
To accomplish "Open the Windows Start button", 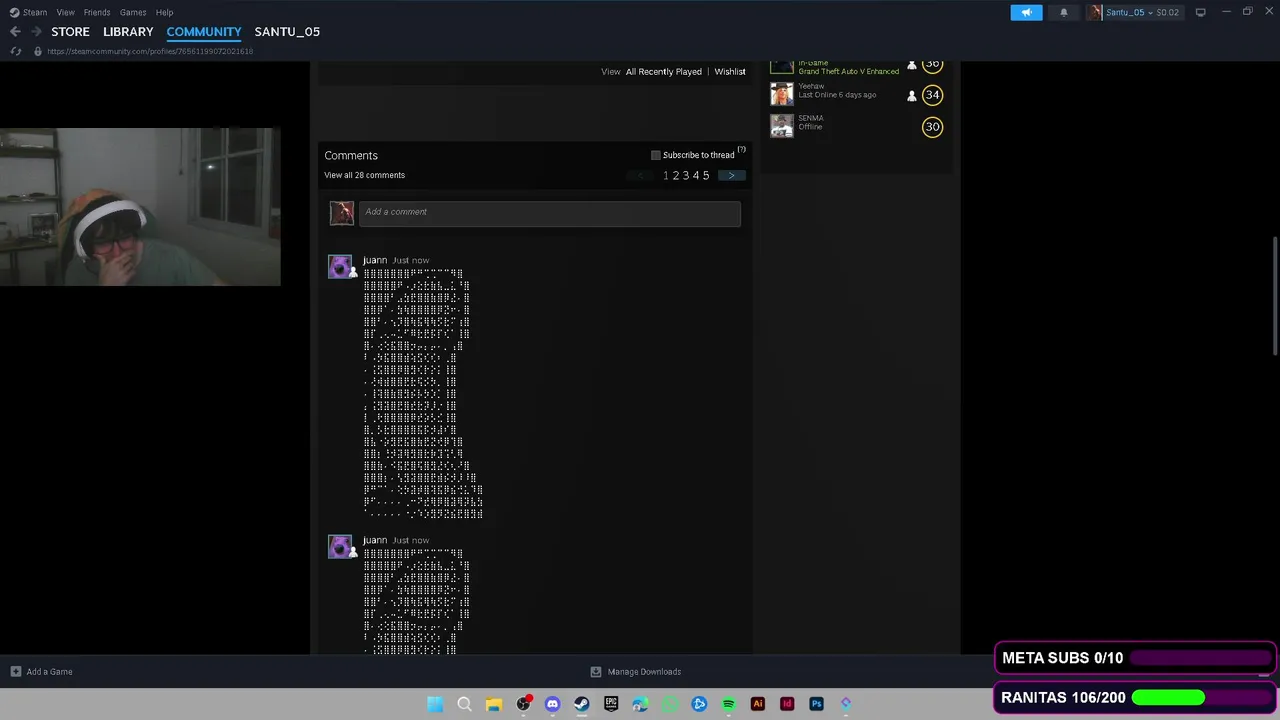I will click(435, 704).
